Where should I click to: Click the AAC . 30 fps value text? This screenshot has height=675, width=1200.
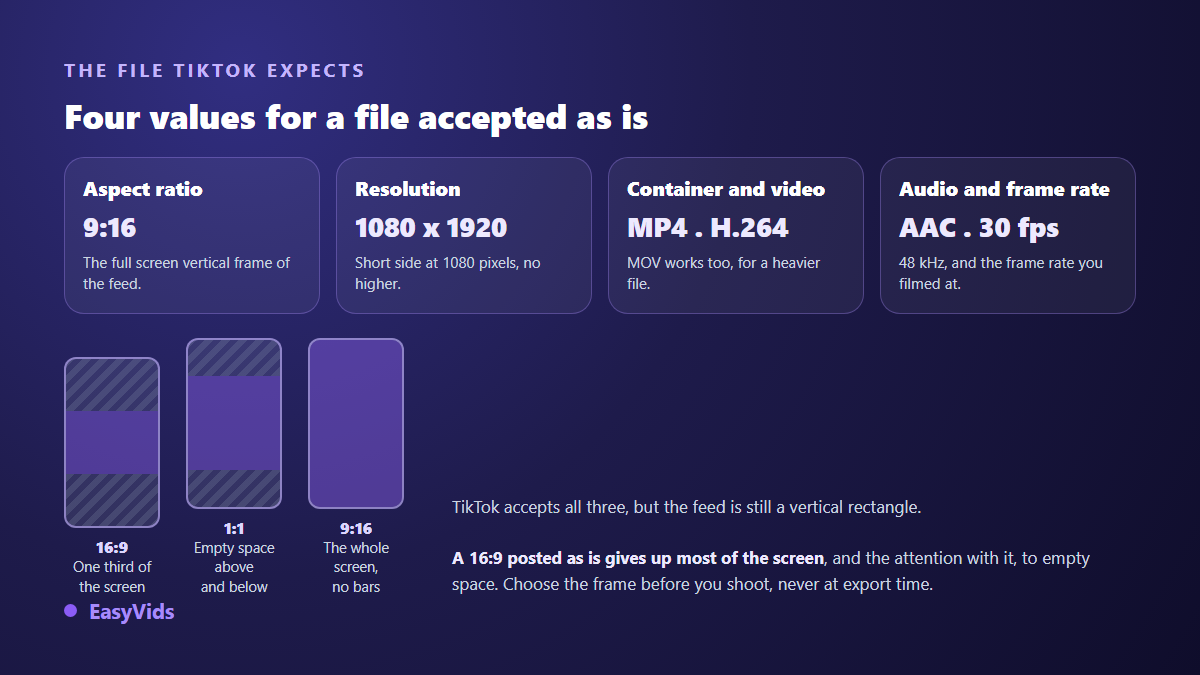coord(979,228)
